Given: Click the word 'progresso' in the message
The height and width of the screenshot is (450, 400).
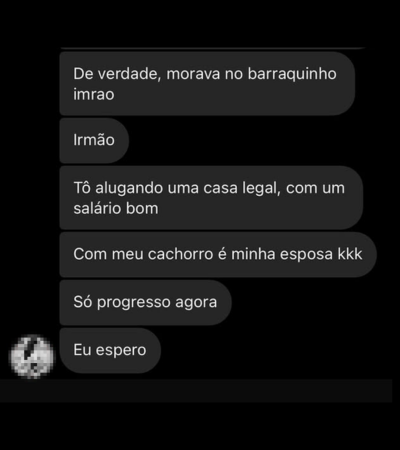Looking at the screenshot, I should tap(134, 303).
